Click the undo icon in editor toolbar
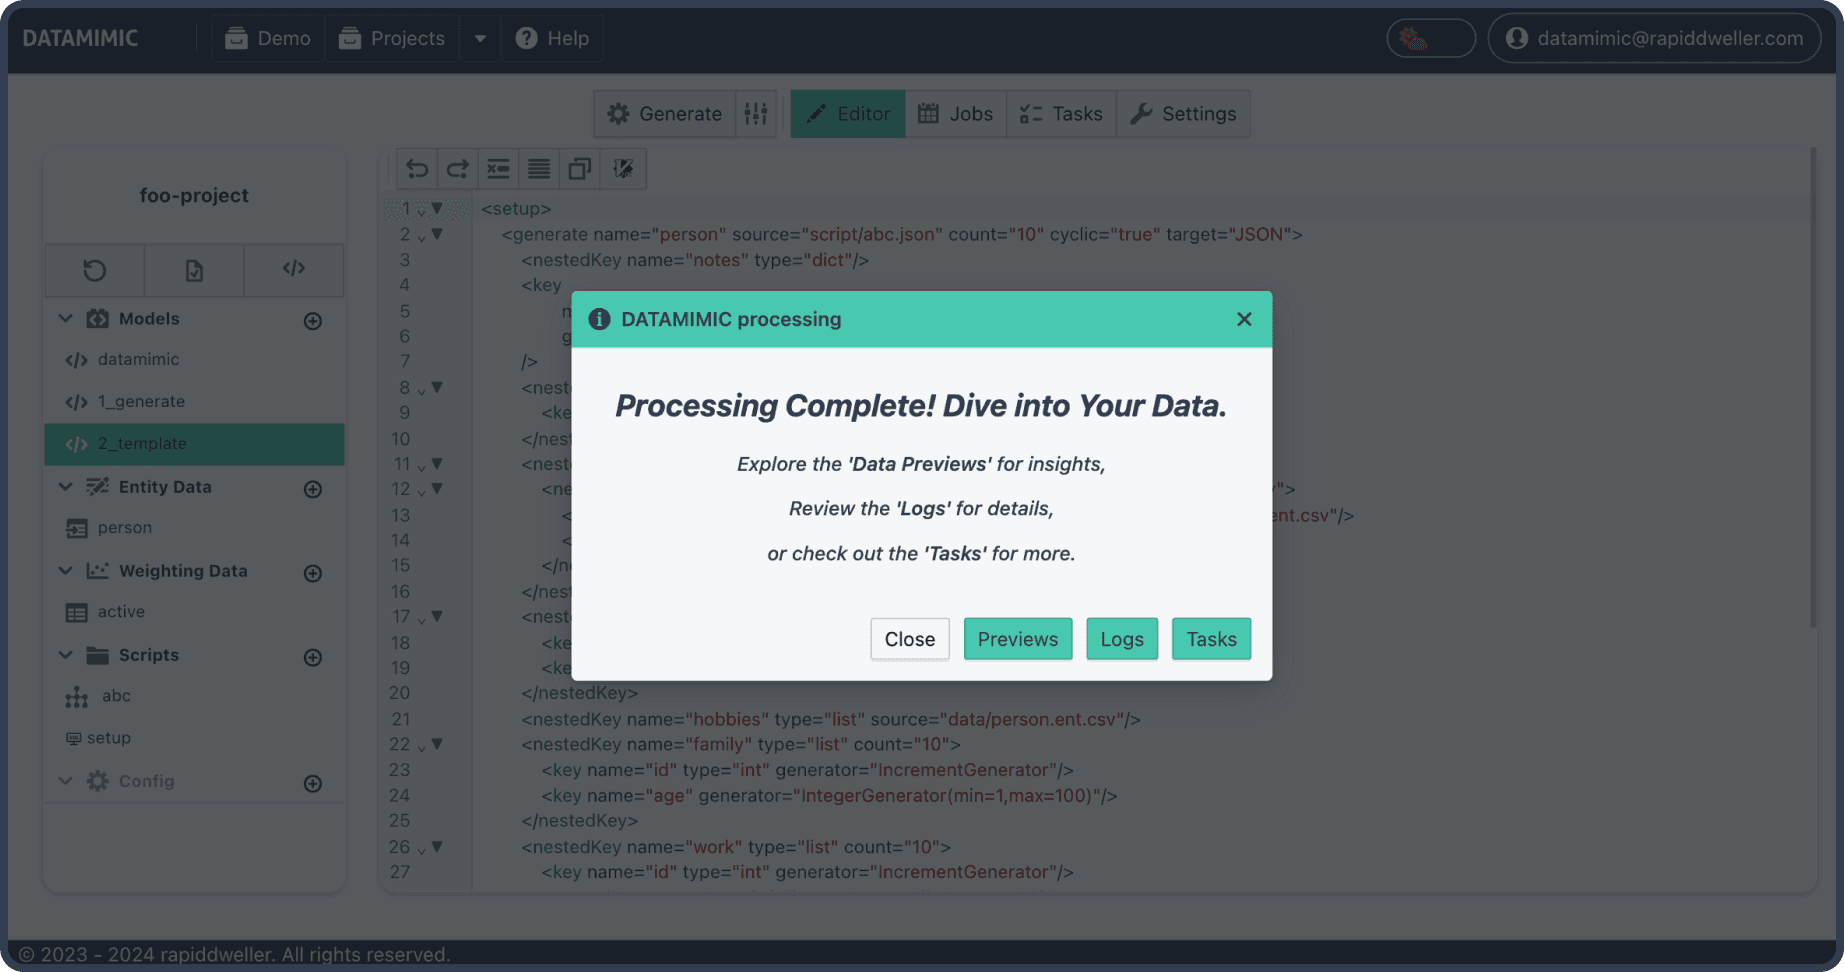 tap(417, 169)
